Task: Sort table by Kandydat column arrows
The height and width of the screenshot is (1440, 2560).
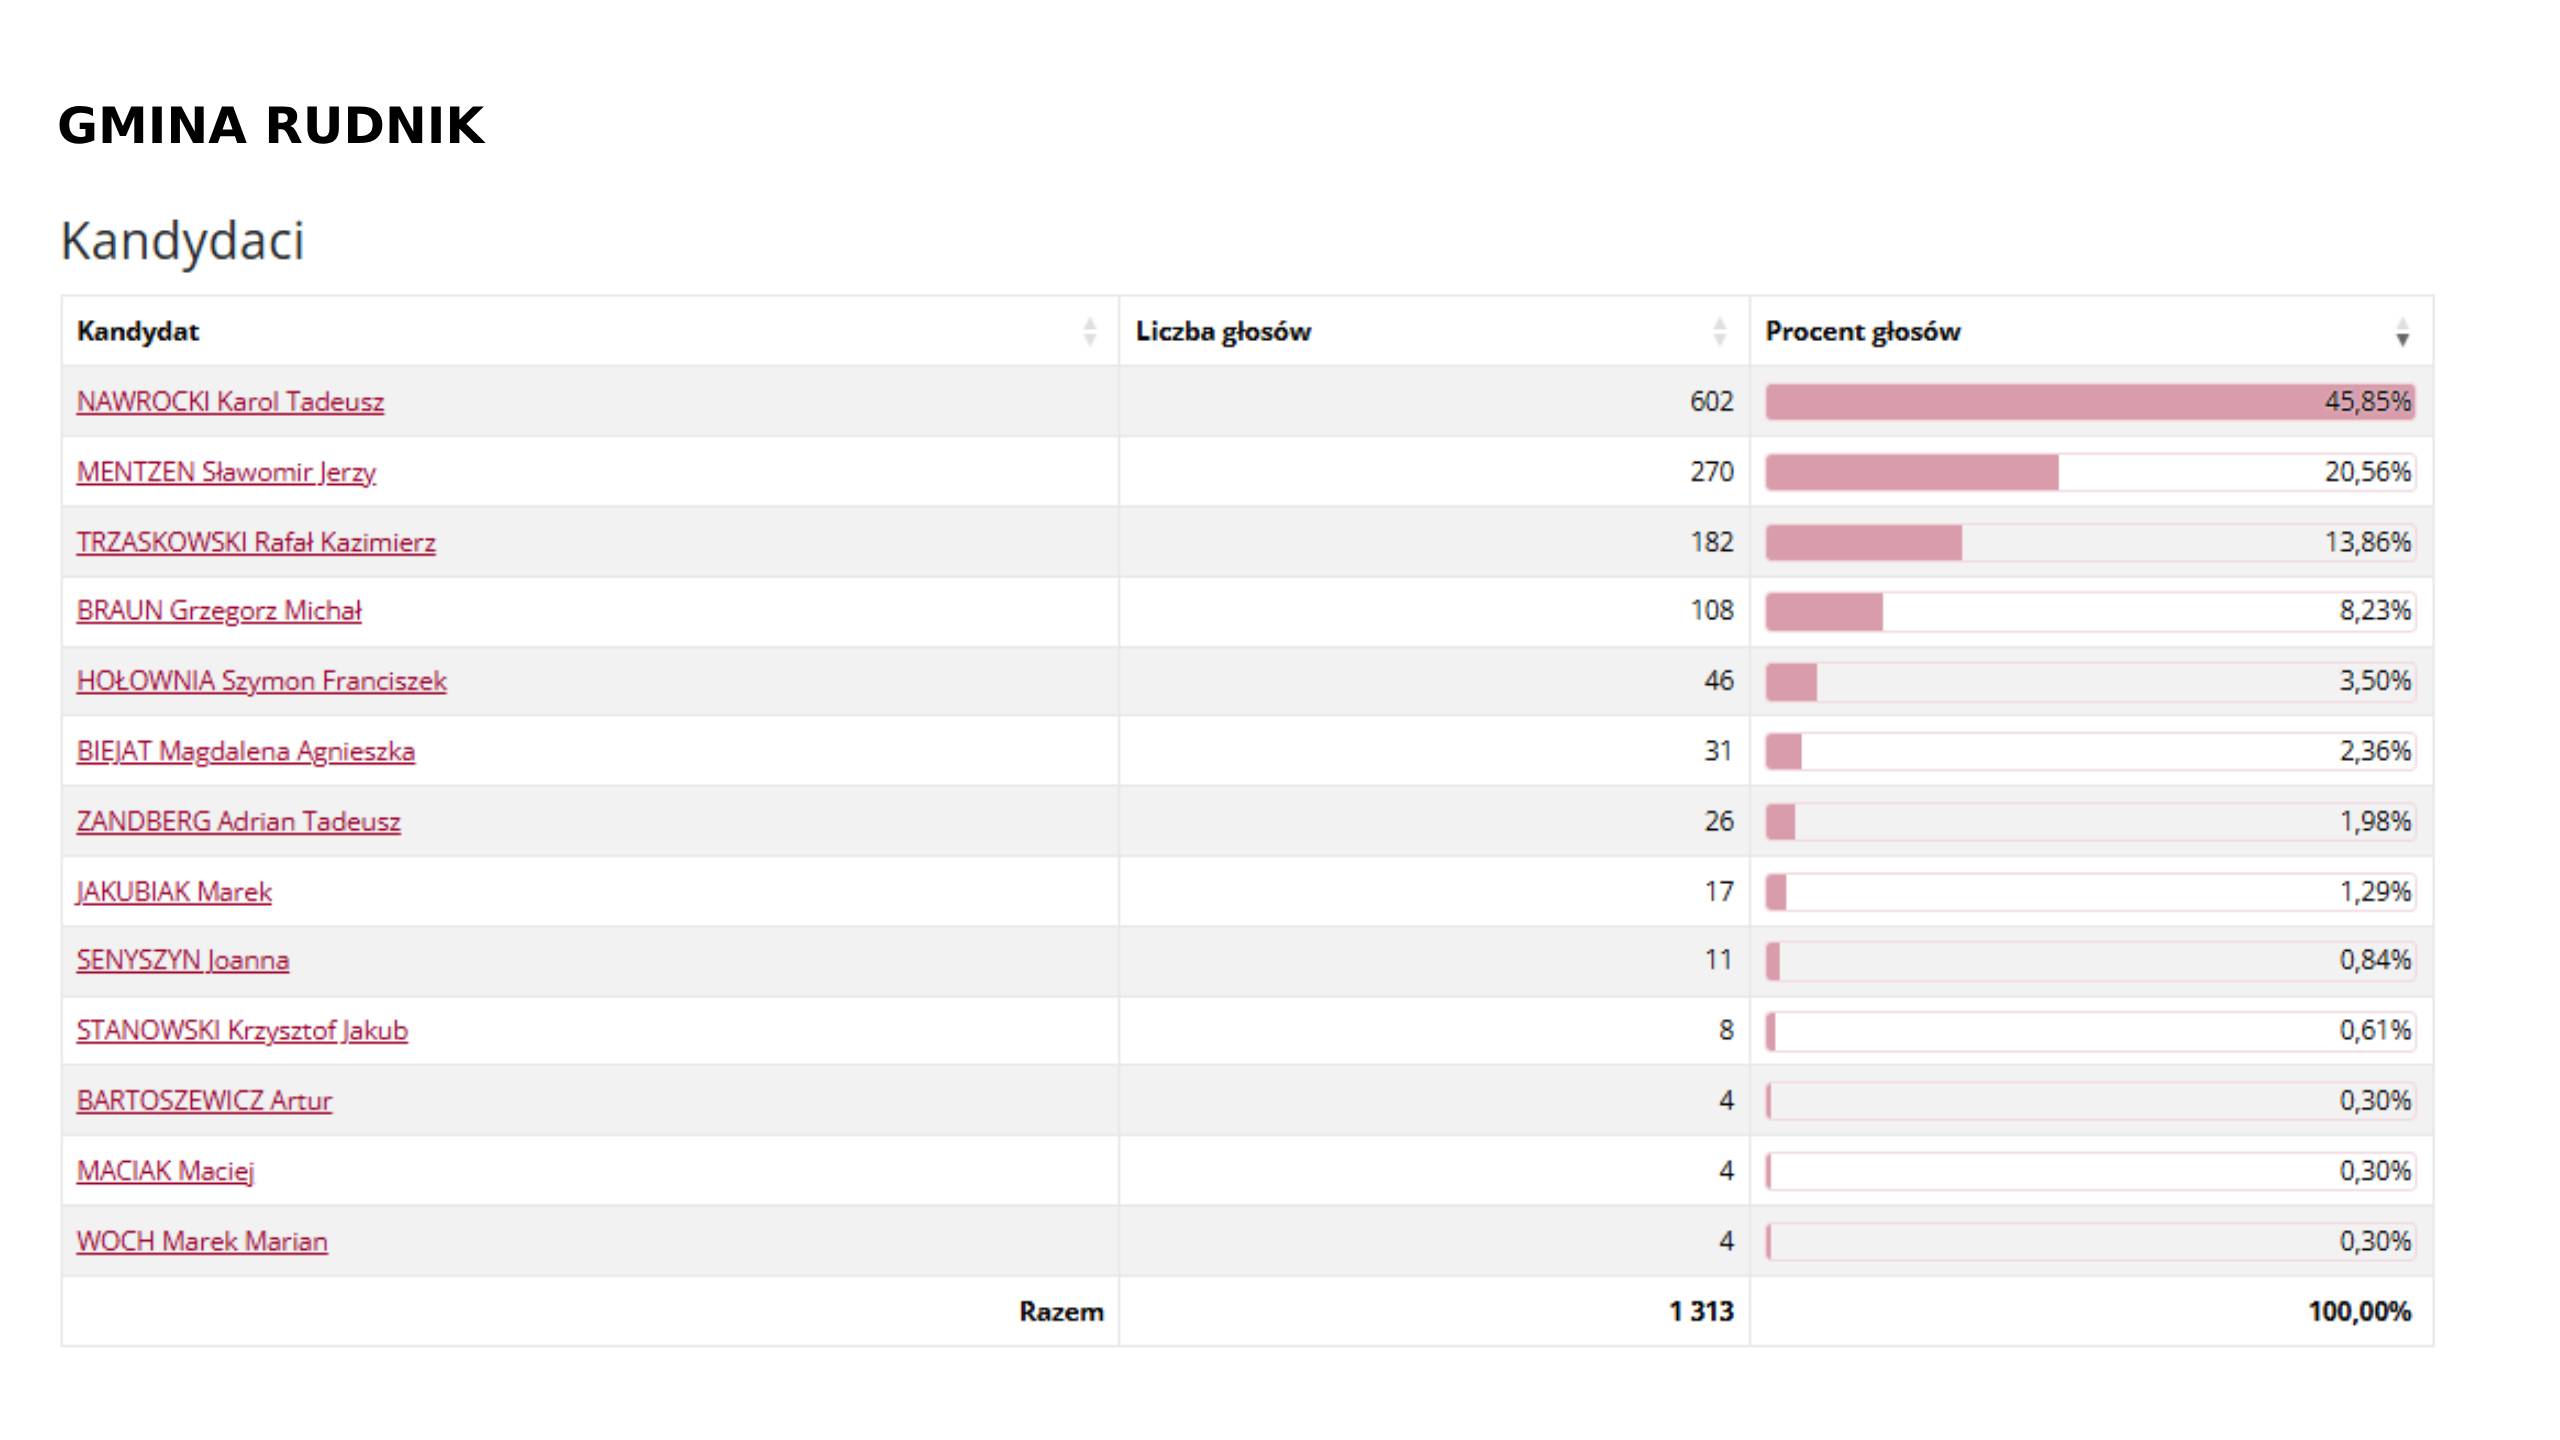Action: pyautogui.click(x=1089, y=331)
